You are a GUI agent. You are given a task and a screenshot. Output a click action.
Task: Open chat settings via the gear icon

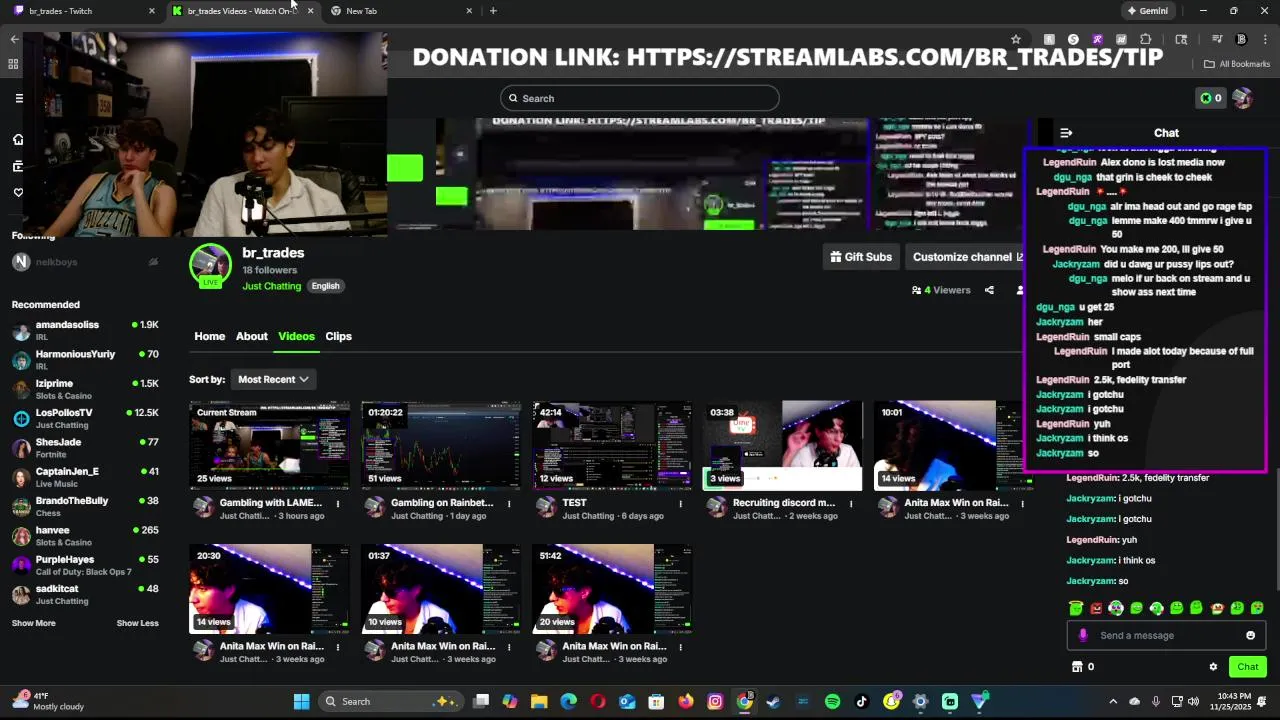(x=1213, y=667)
